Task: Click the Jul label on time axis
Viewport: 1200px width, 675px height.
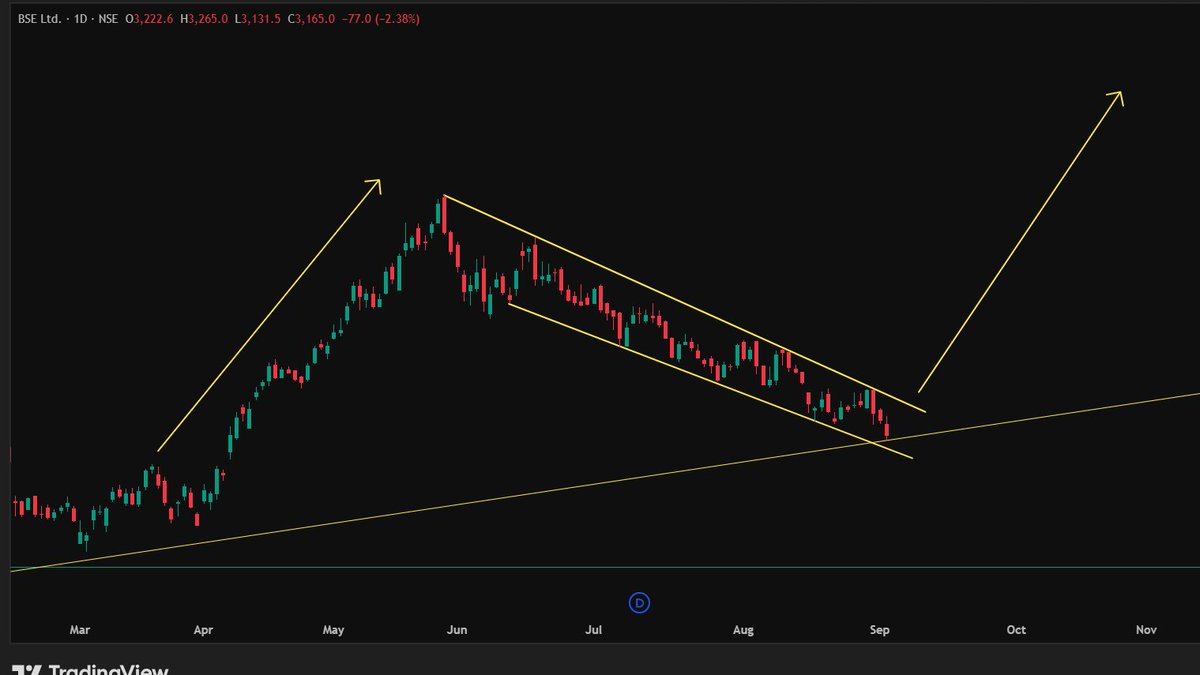Action: tap(593, 630)
